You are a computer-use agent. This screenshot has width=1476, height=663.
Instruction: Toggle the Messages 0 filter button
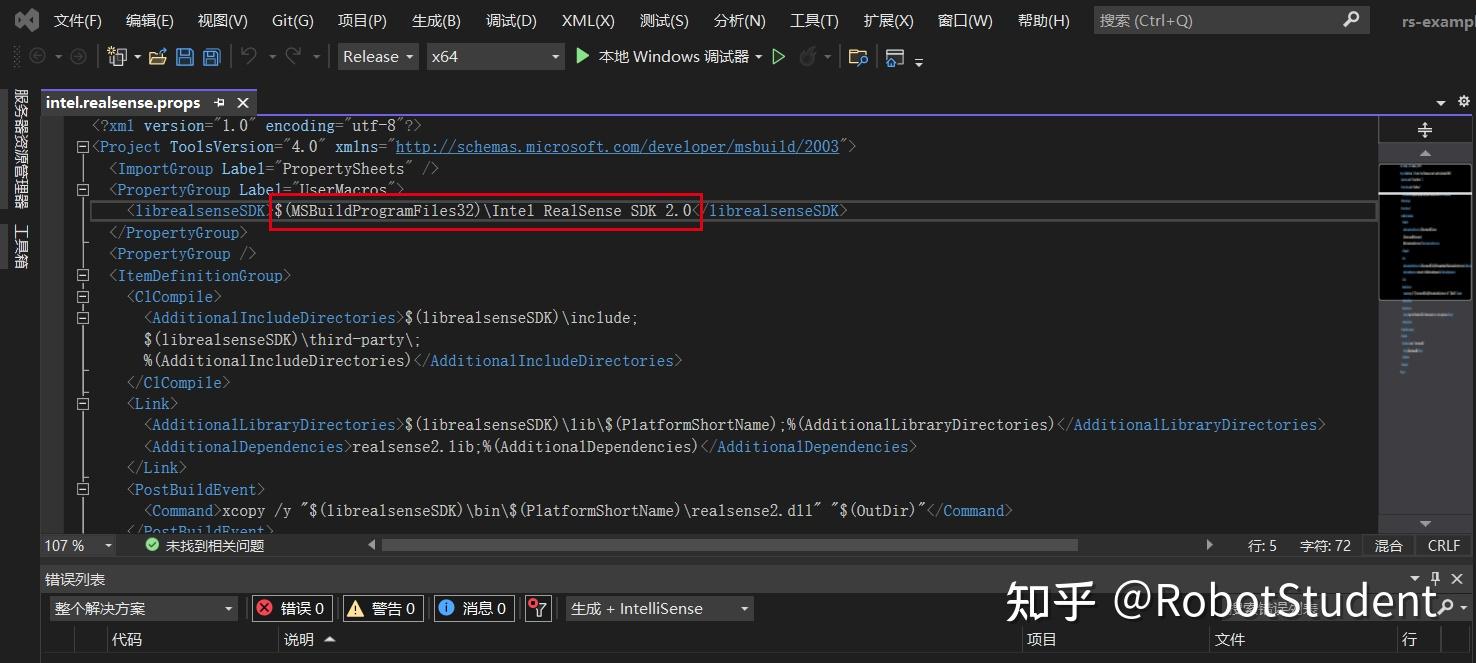[x=475, y=608]
